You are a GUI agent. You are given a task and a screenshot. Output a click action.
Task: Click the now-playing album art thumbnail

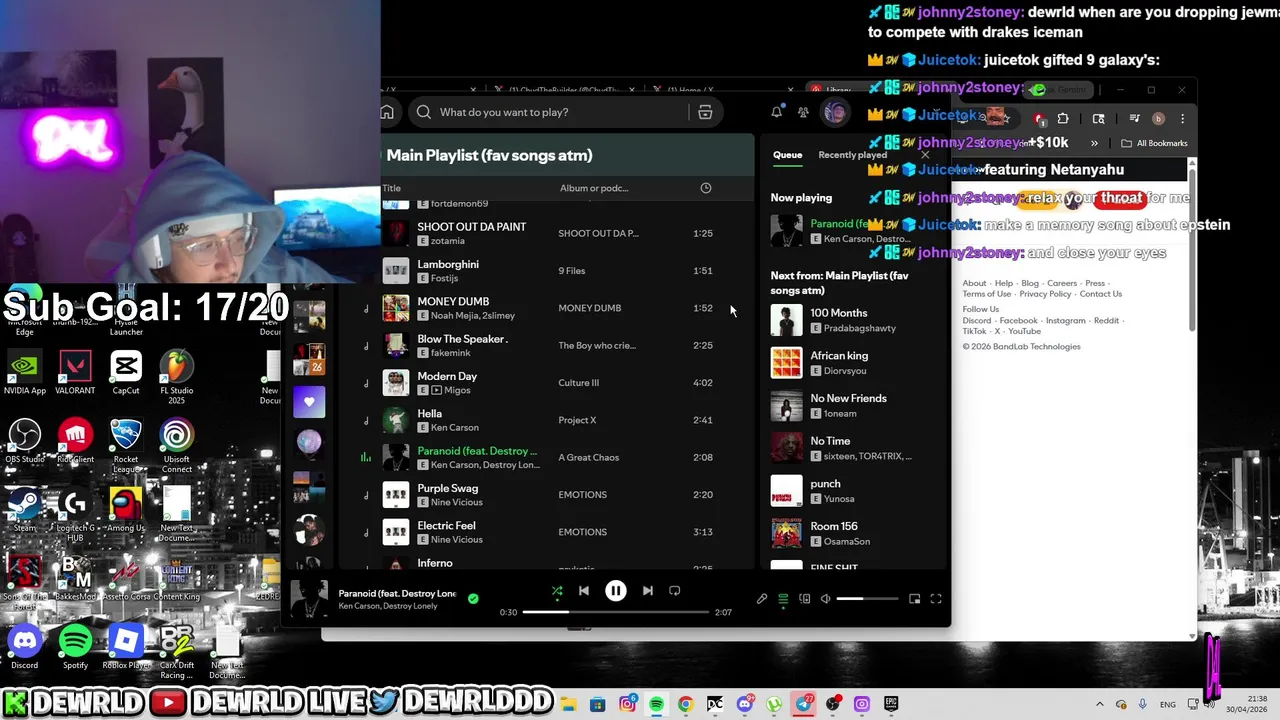click(309, 599)
